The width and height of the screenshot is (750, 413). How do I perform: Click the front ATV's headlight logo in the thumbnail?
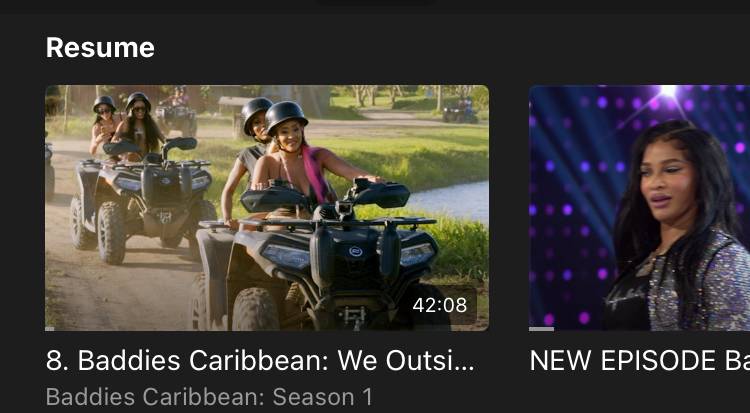click(355, 251)
